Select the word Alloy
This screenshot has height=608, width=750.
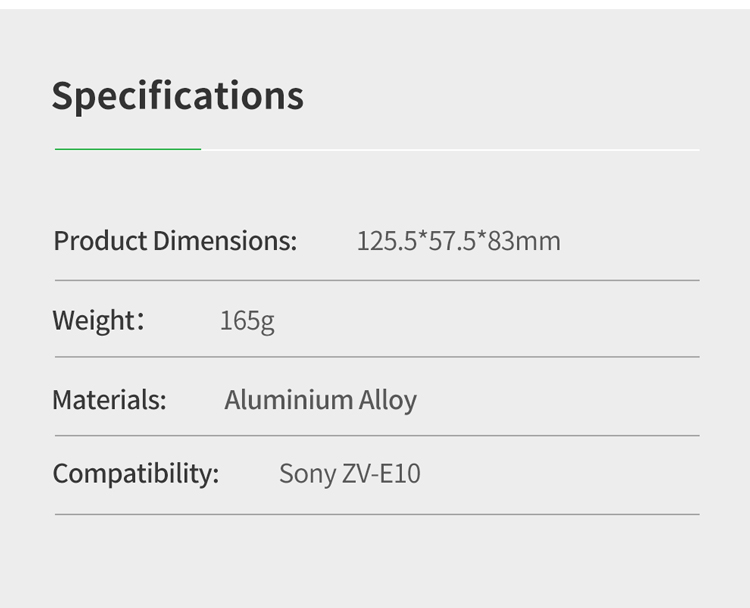(388, 400)
